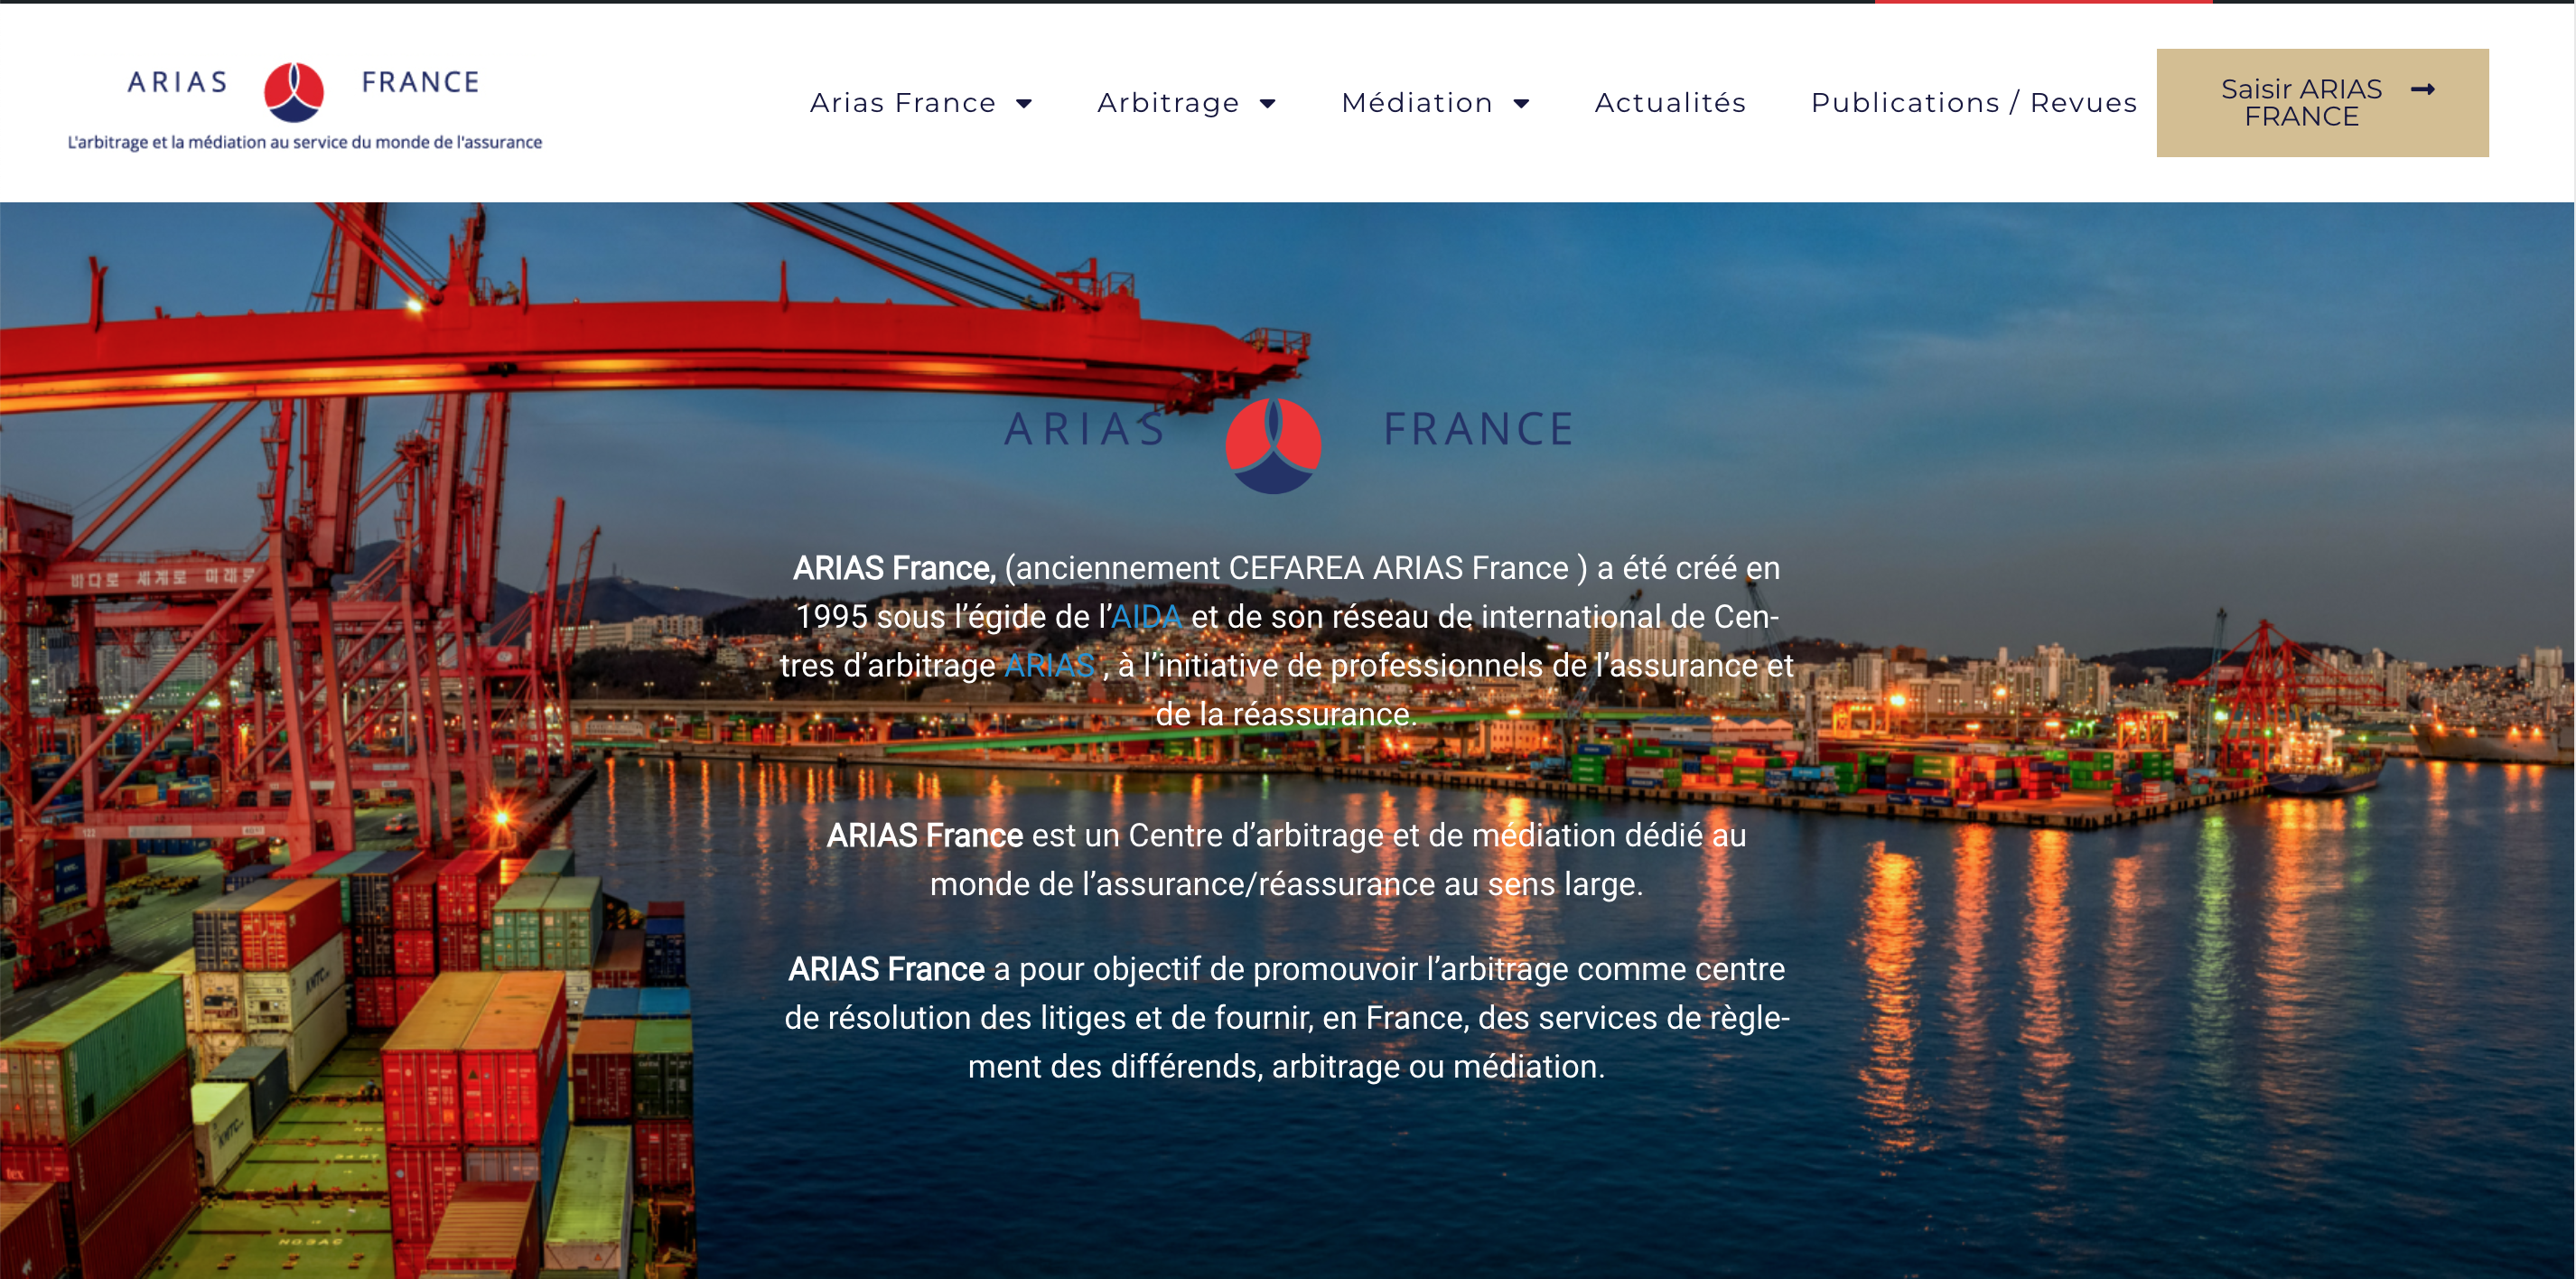Click the FRANCE wordmark in the header
The image size is (2576, 1279).
(x=420, y=82)
